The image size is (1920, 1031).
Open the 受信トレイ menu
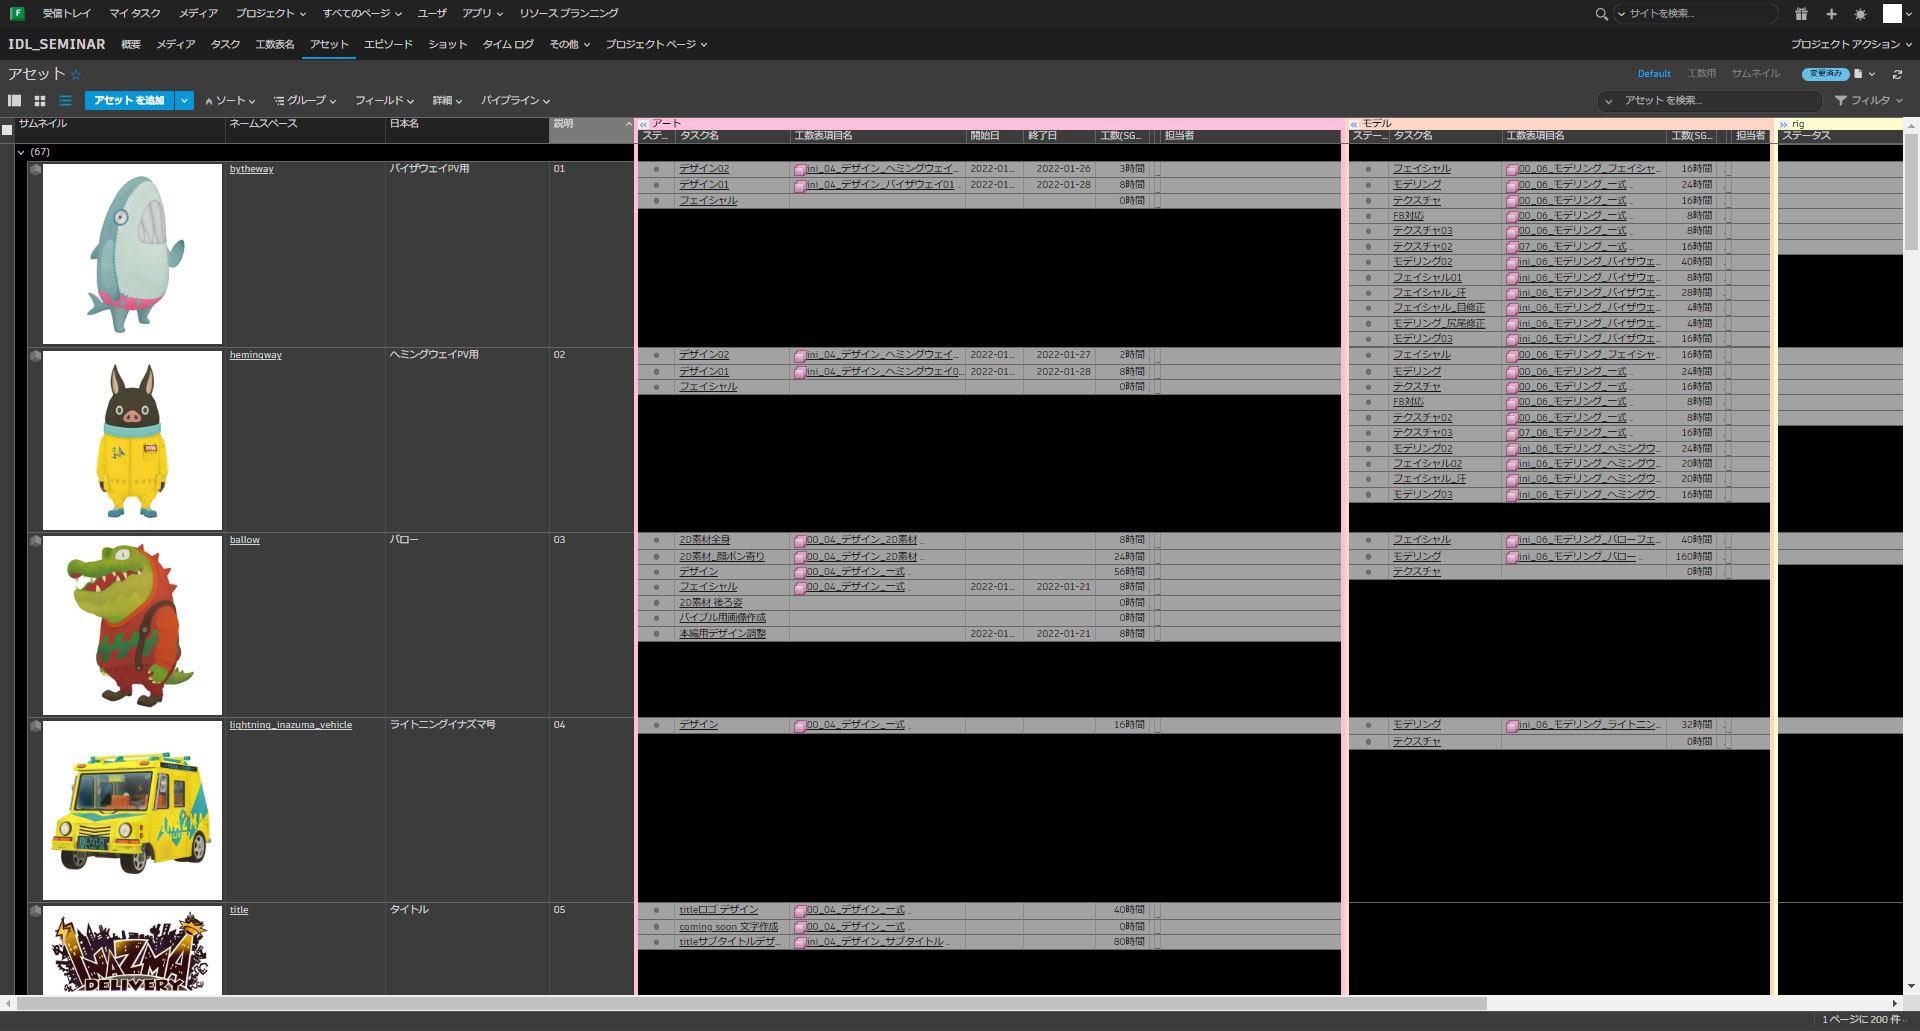coord(66,13)
